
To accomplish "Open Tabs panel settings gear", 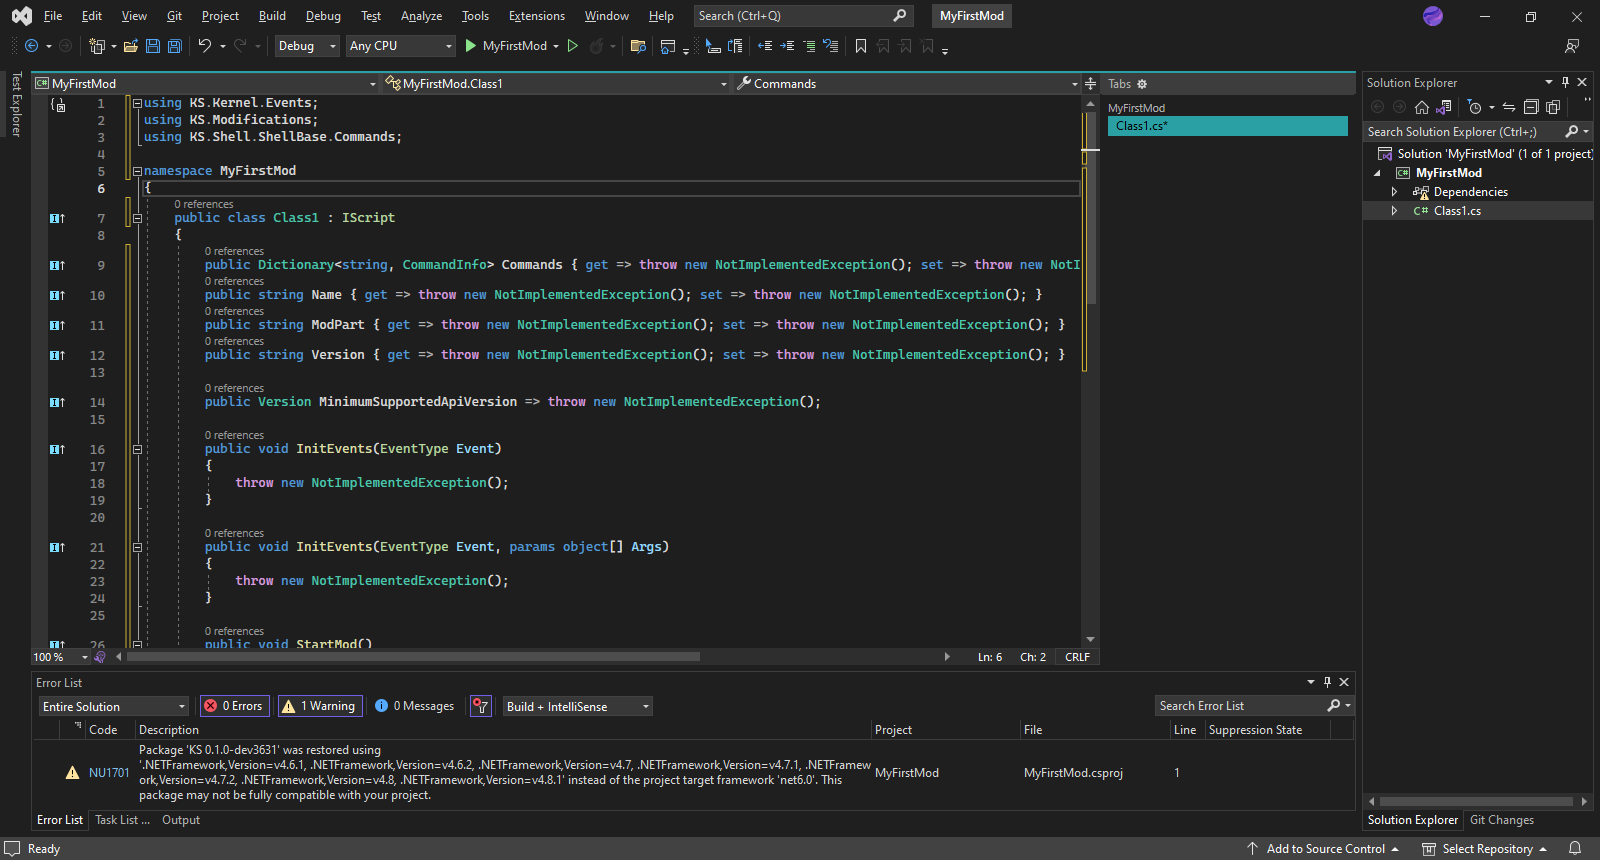I will pyautogui.click(x=1142, y=84).
